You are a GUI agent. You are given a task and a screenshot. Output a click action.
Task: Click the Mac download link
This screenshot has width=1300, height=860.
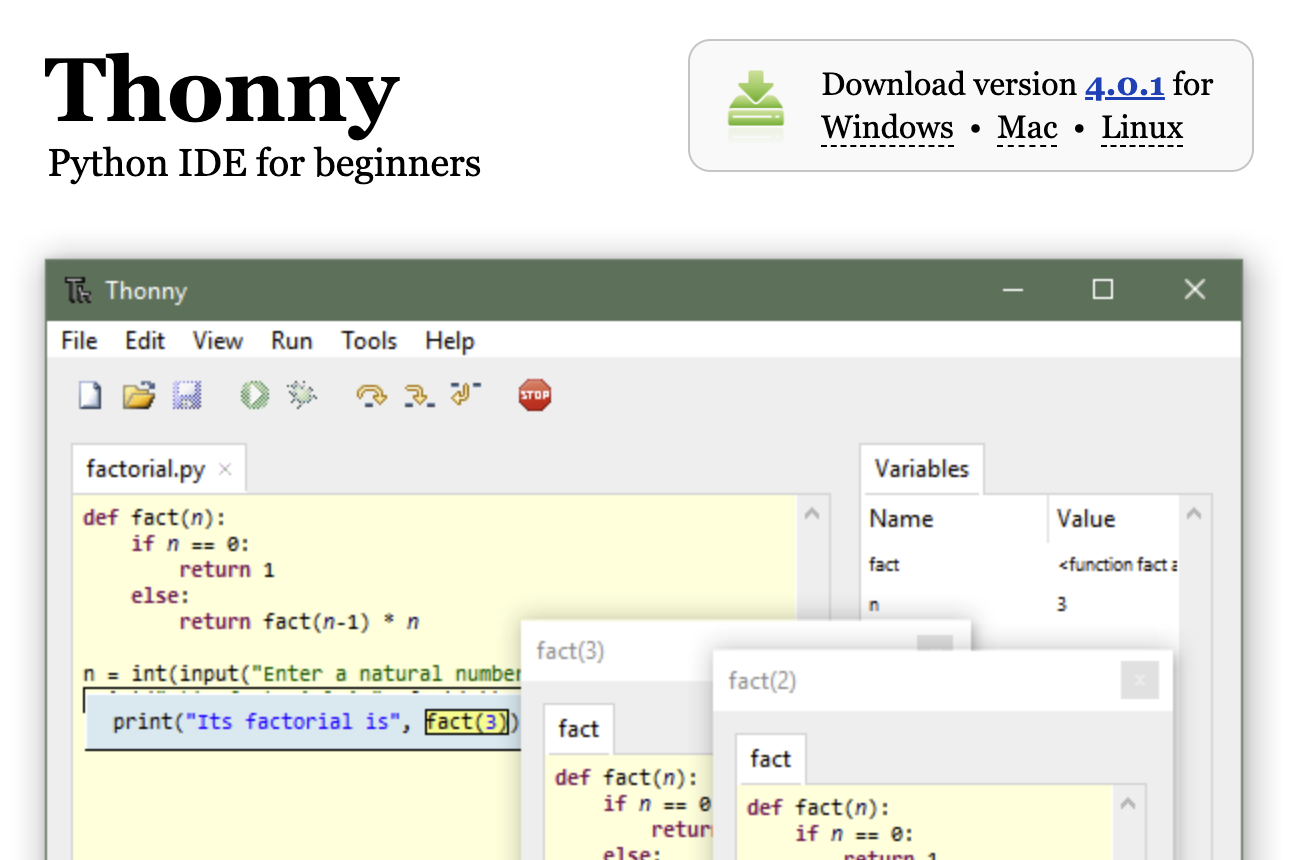click(1027, 128)
